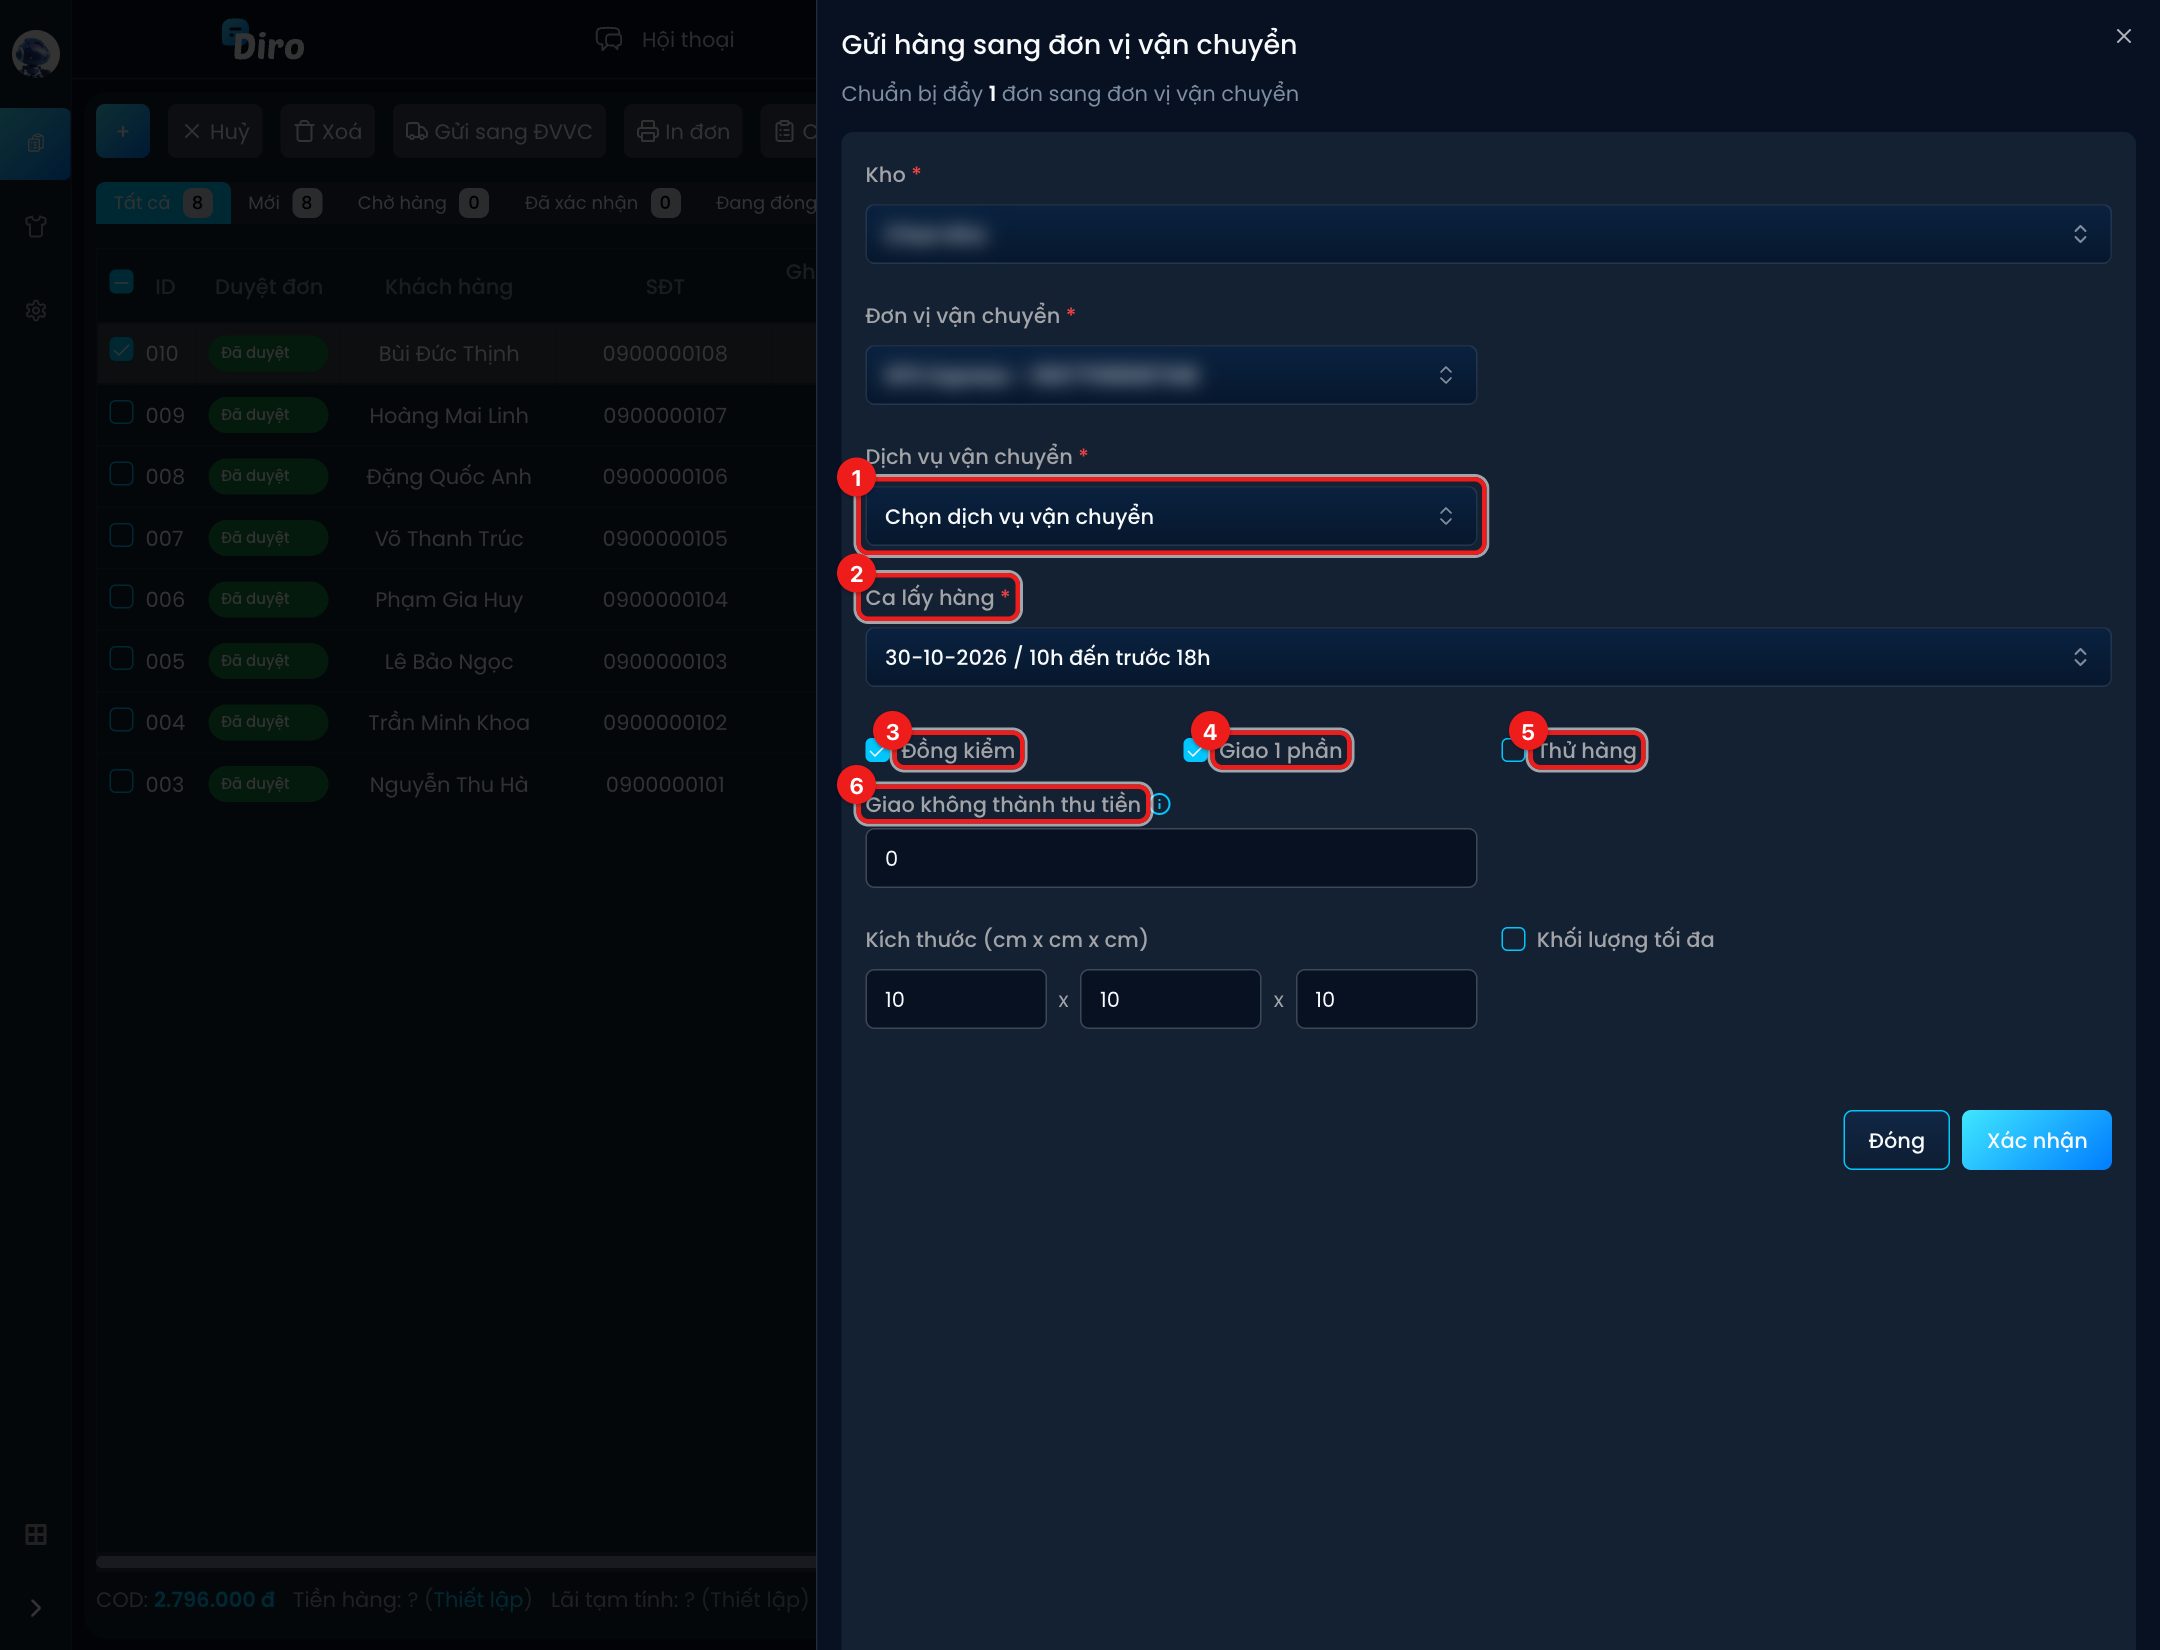
Task: Click customer name Hoàng Mai Linh
Action: (448, 415)
